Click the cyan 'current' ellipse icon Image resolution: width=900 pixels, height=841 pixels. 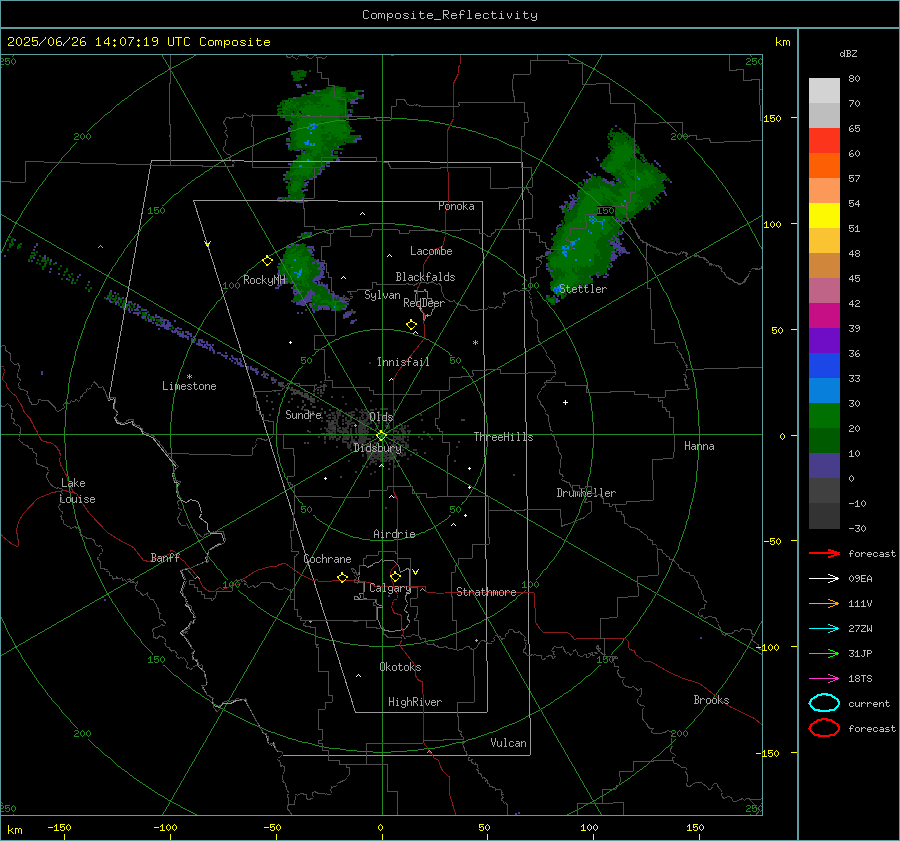point(824,703)
